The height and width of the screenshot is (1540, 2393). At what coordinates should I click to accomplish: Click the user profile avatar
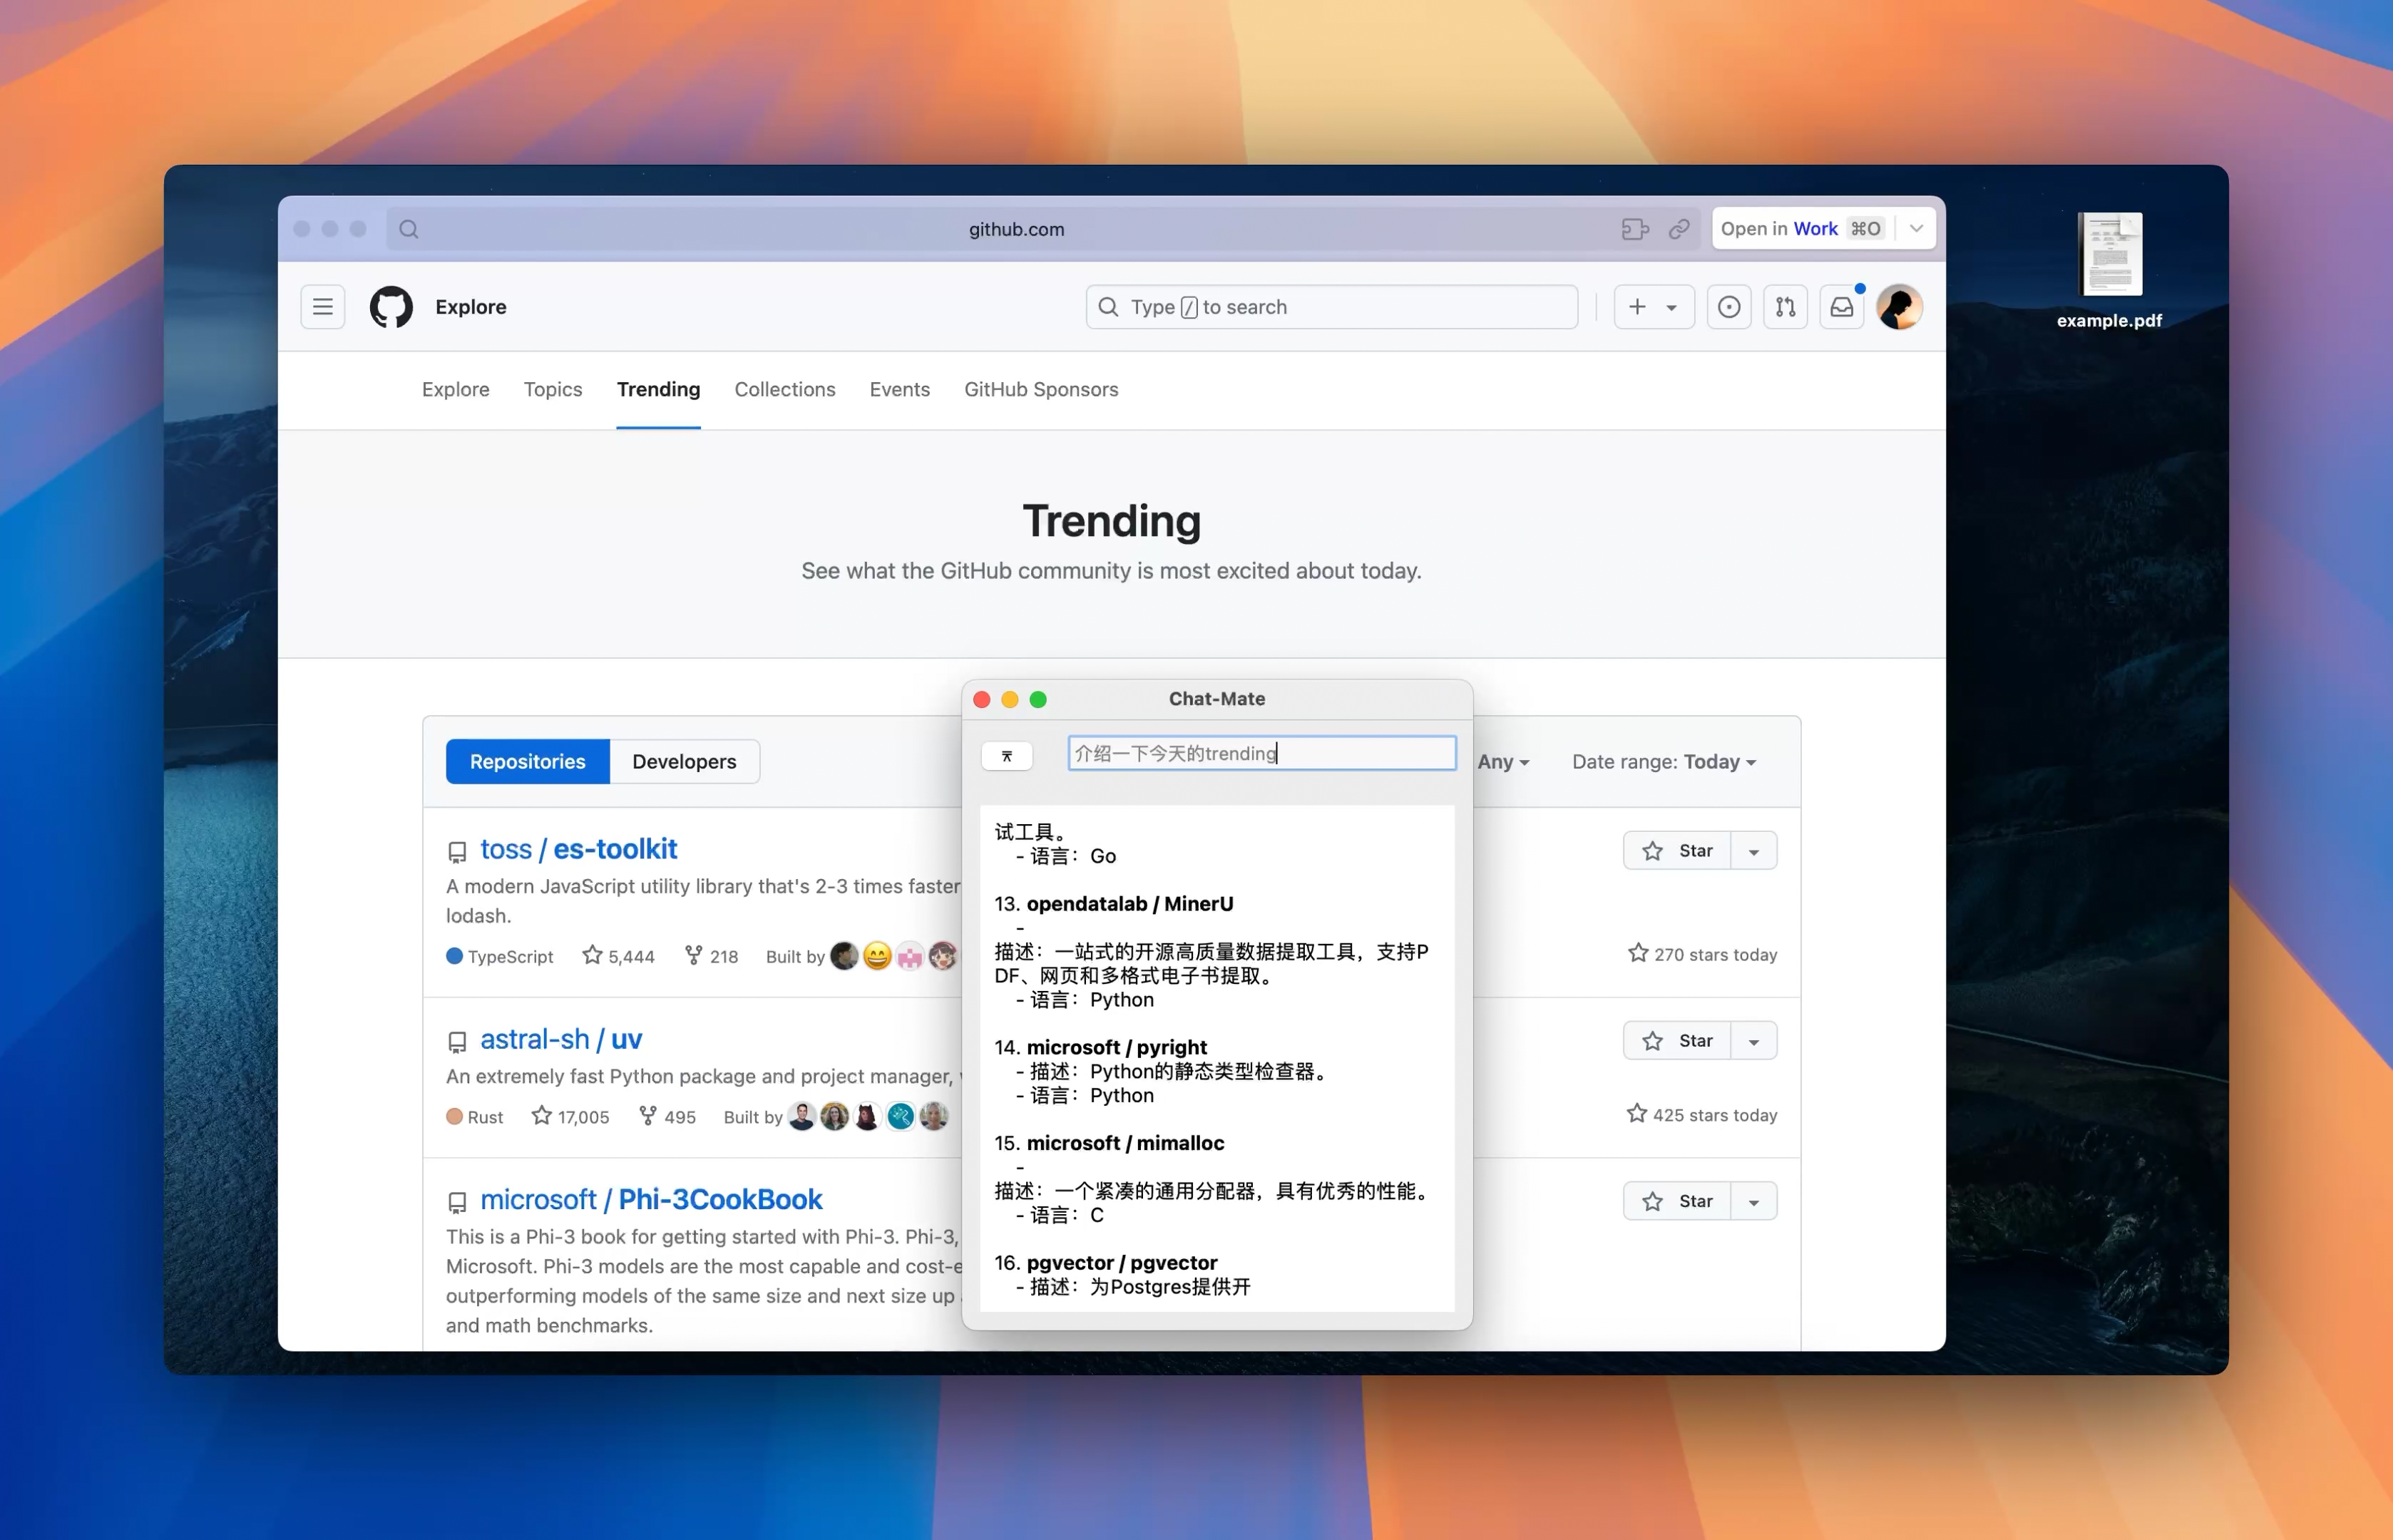tap(1898, 307)
